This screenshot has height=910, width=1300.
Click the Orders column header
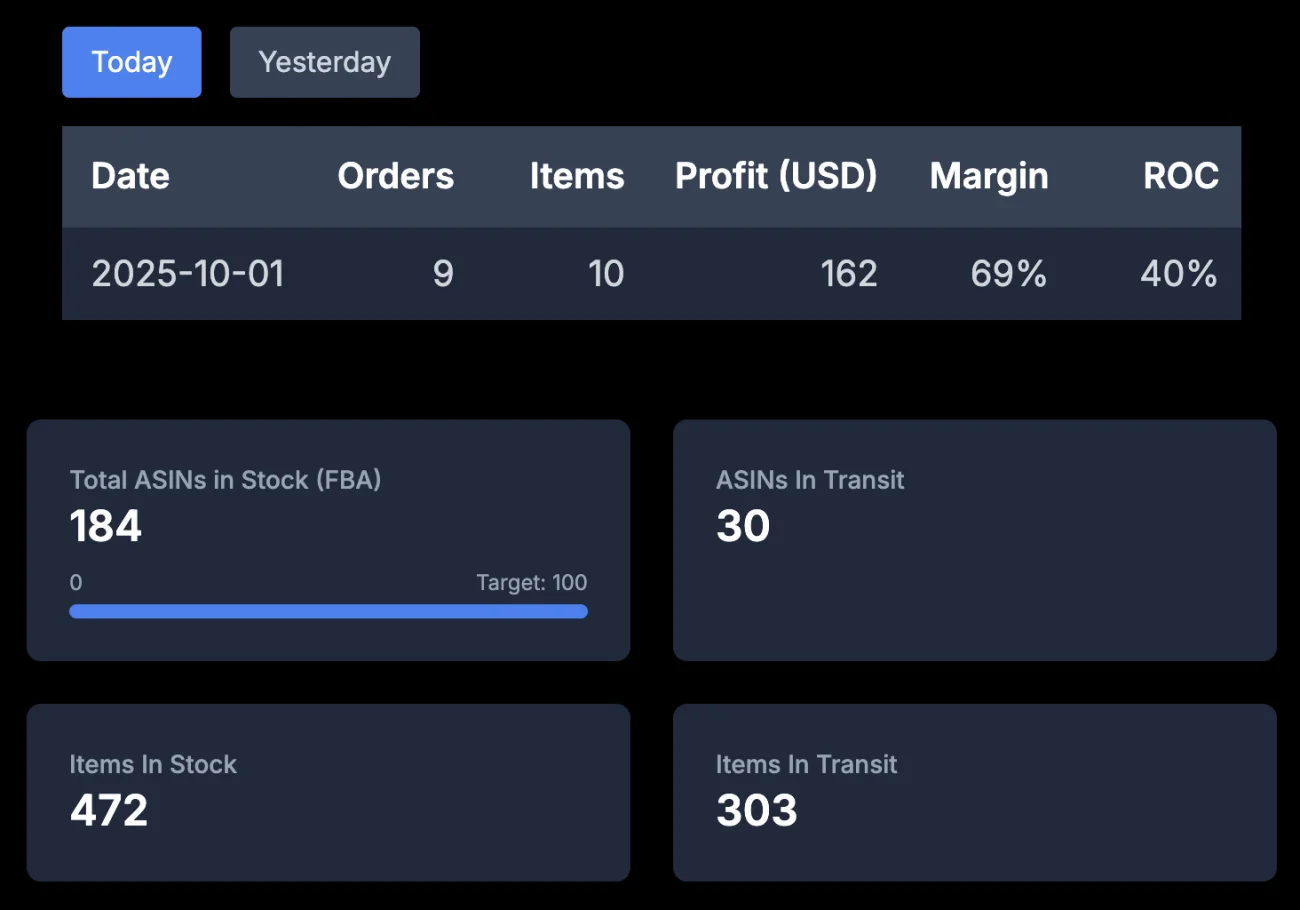[395, 176]
